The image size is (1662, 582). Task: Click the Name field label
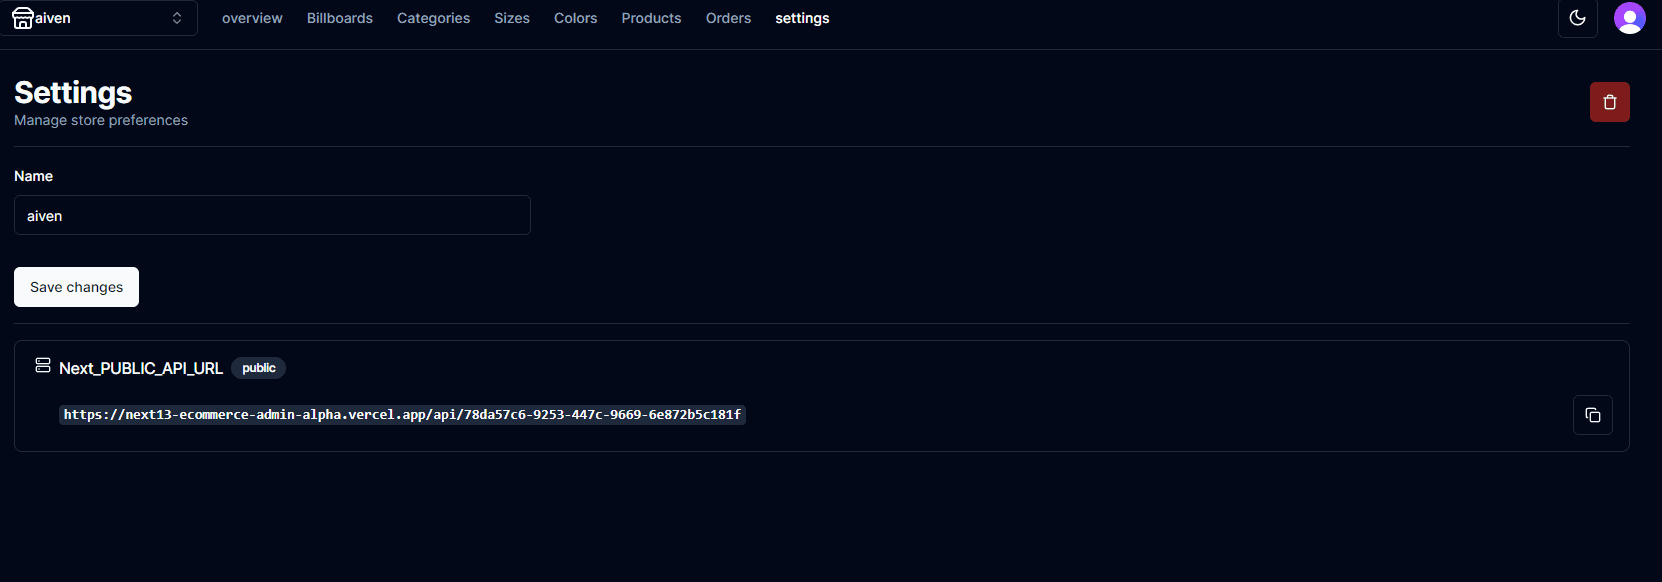[33, 176]
